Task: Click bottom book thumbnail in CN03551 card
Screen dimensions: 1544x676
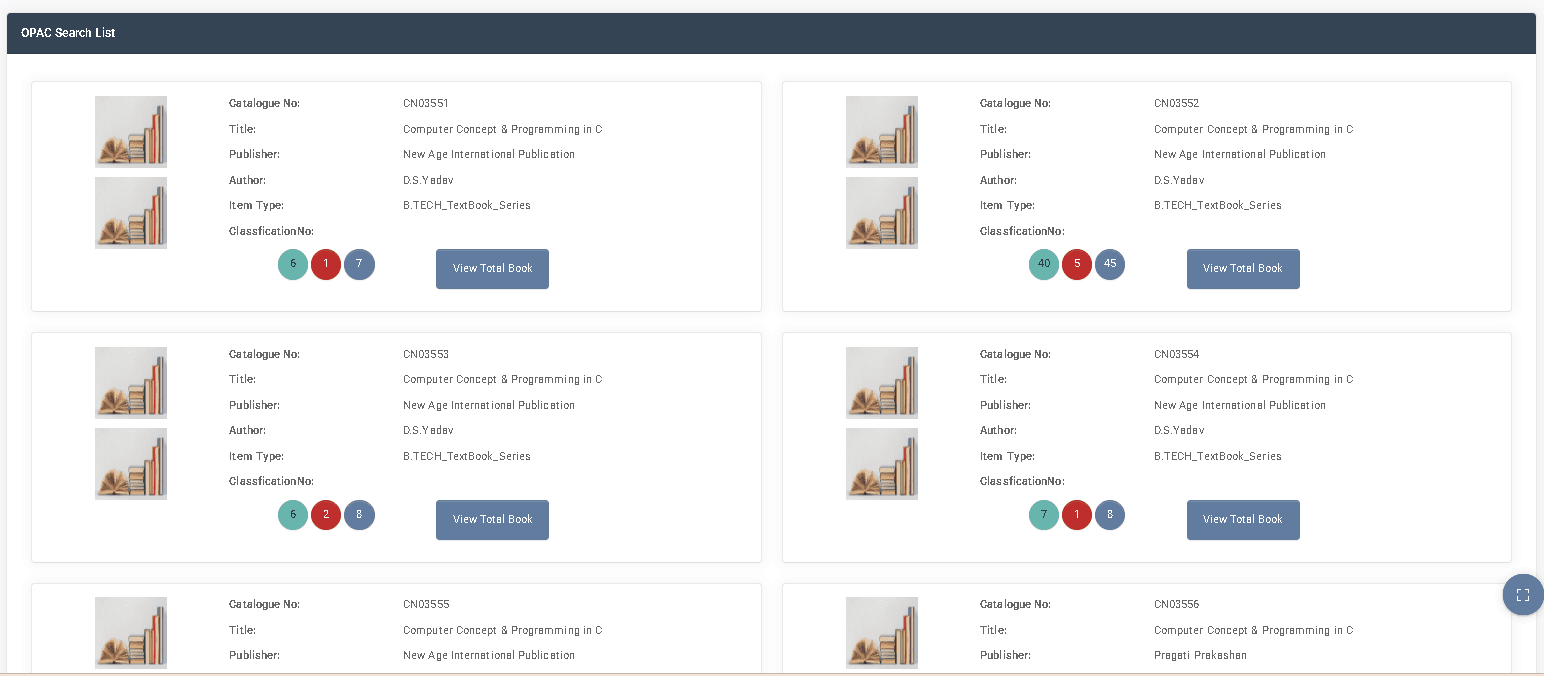Action: [131, 213]
